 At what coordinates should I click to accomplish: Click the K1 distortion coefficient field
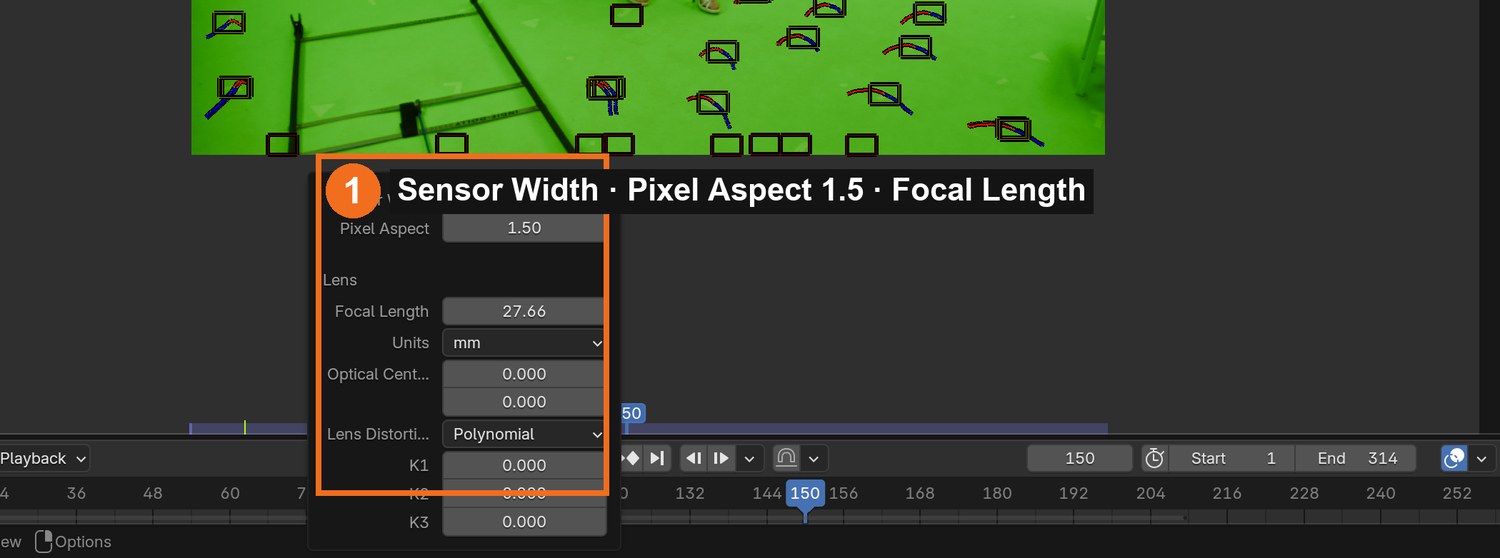click(524, 465)
